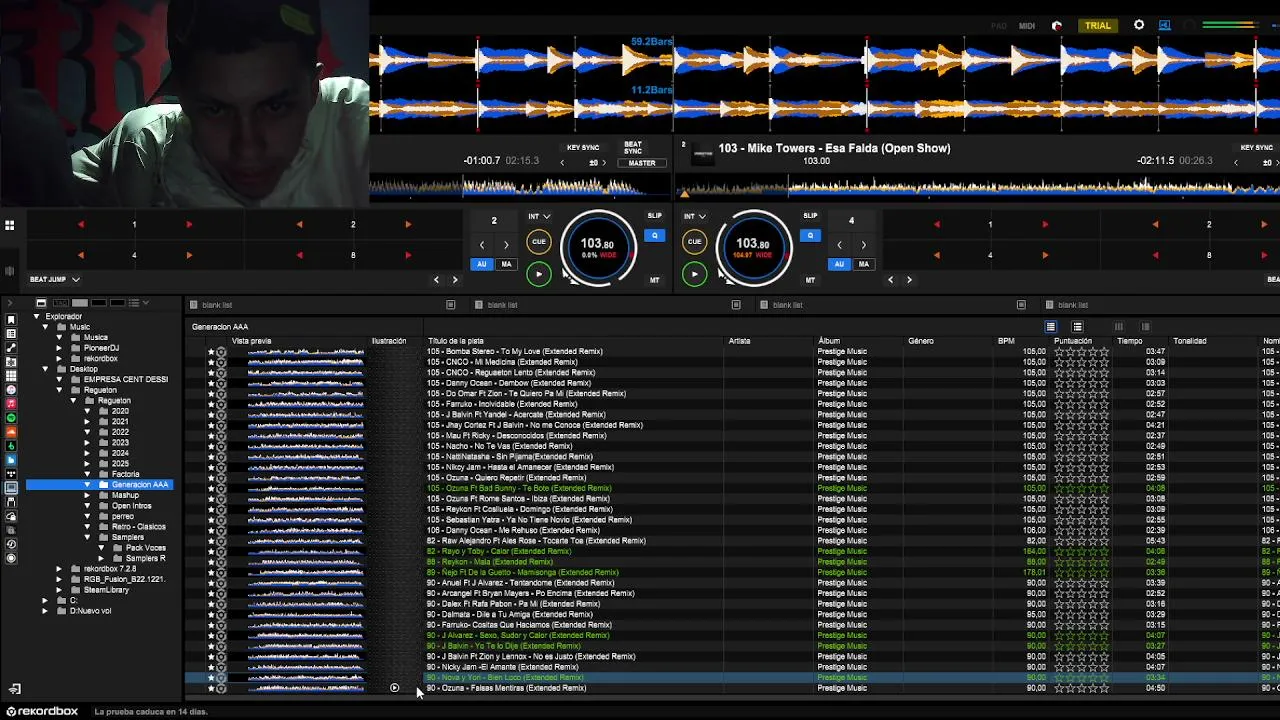The height and width of the screenshot is (720, 1280).
Task: Select the Explorer computer icon in sidebar
Action: pos(11,487)
